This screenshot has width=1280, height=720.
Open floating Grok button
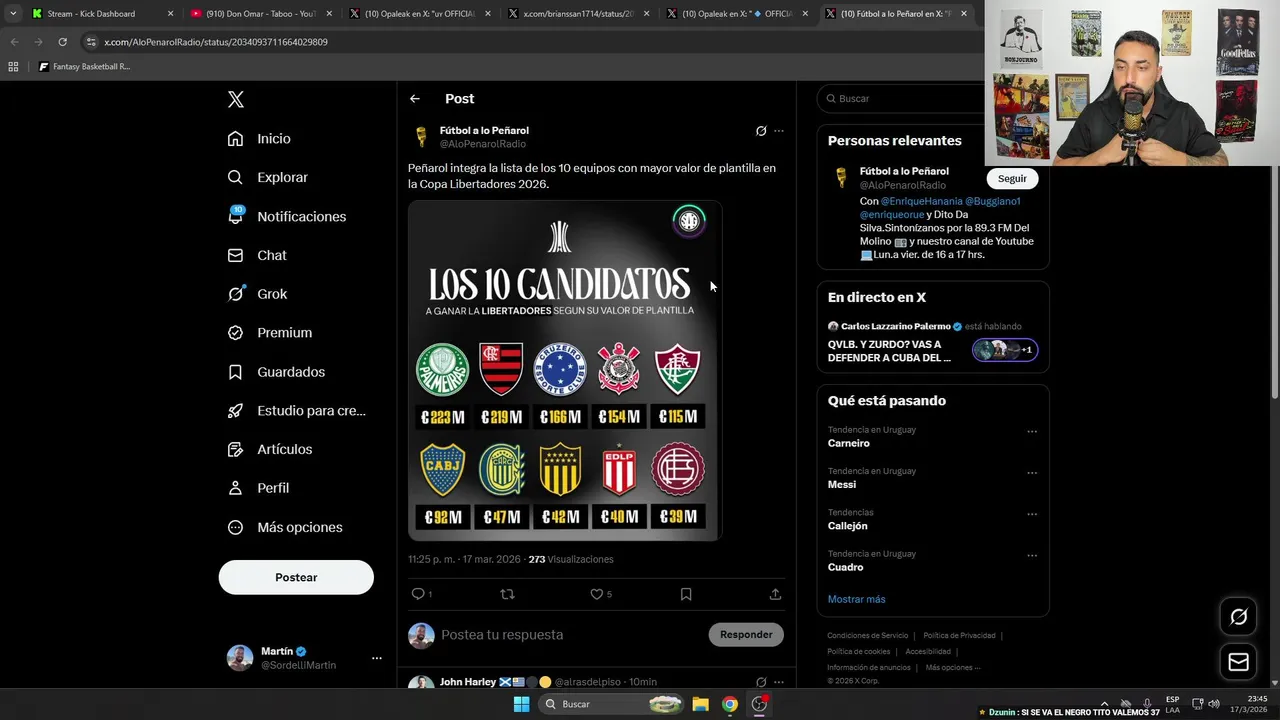[1238, 617]
